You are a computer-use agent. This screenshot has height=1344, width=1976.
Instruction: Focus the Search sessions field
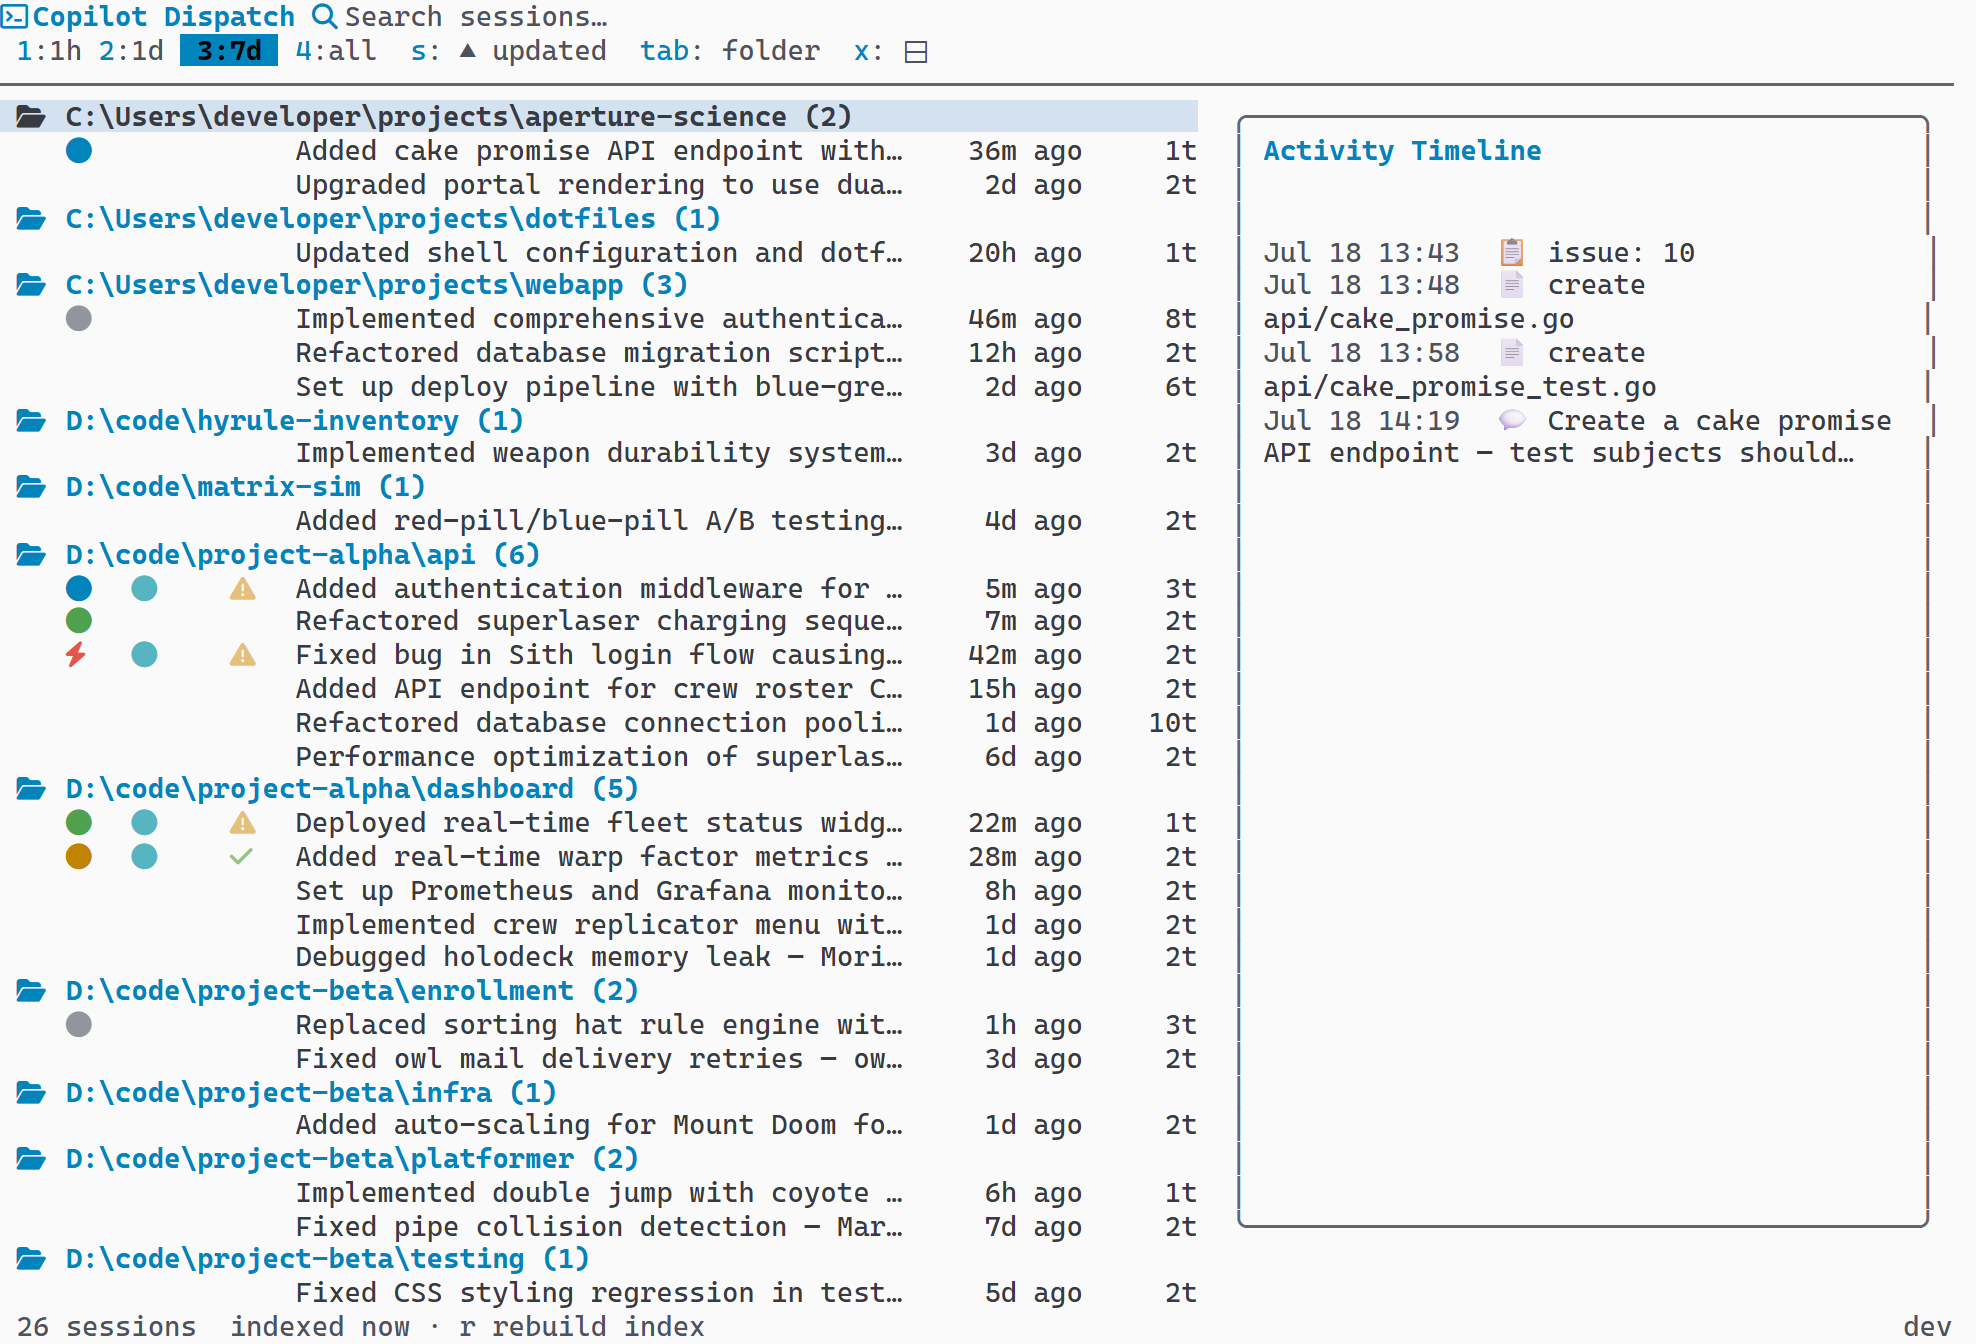click(476, 17)
